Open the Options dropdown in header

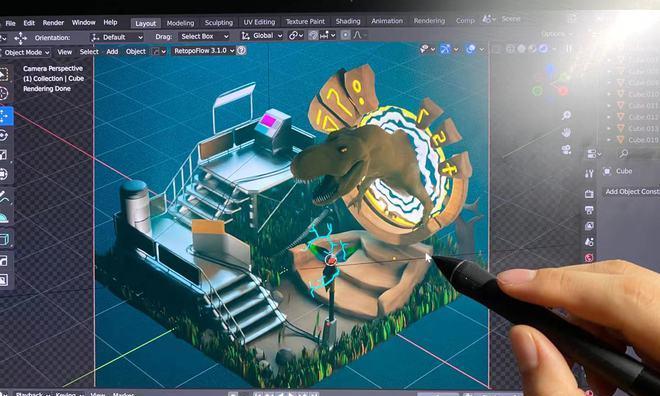(x=556, y=34)
